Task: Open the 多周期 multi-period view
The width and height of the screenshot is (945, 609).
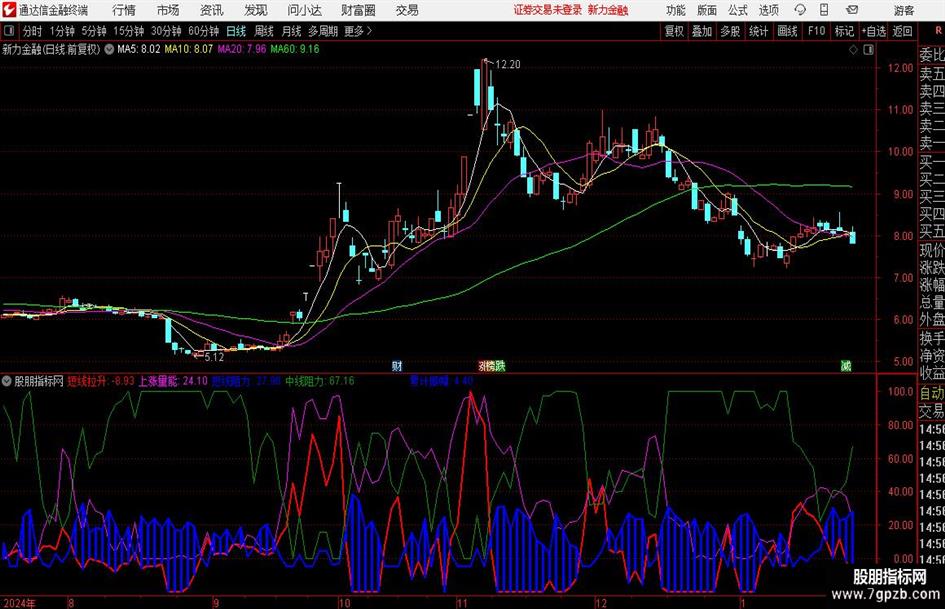Action: tap(323, 31)
